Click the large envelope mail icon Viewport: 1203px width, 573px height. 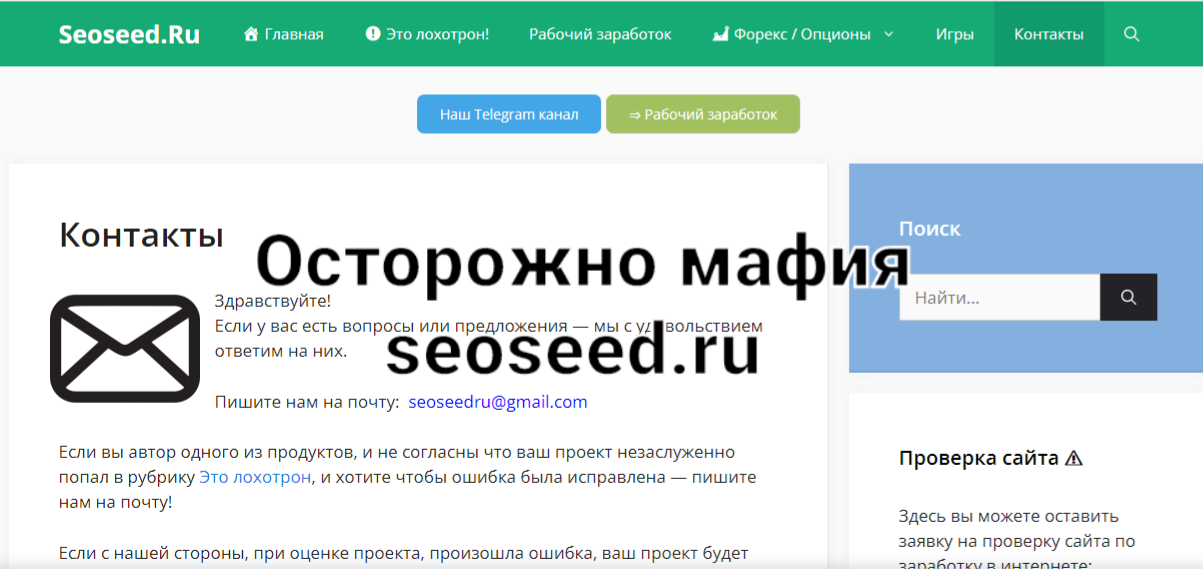(x=125, y=348)
